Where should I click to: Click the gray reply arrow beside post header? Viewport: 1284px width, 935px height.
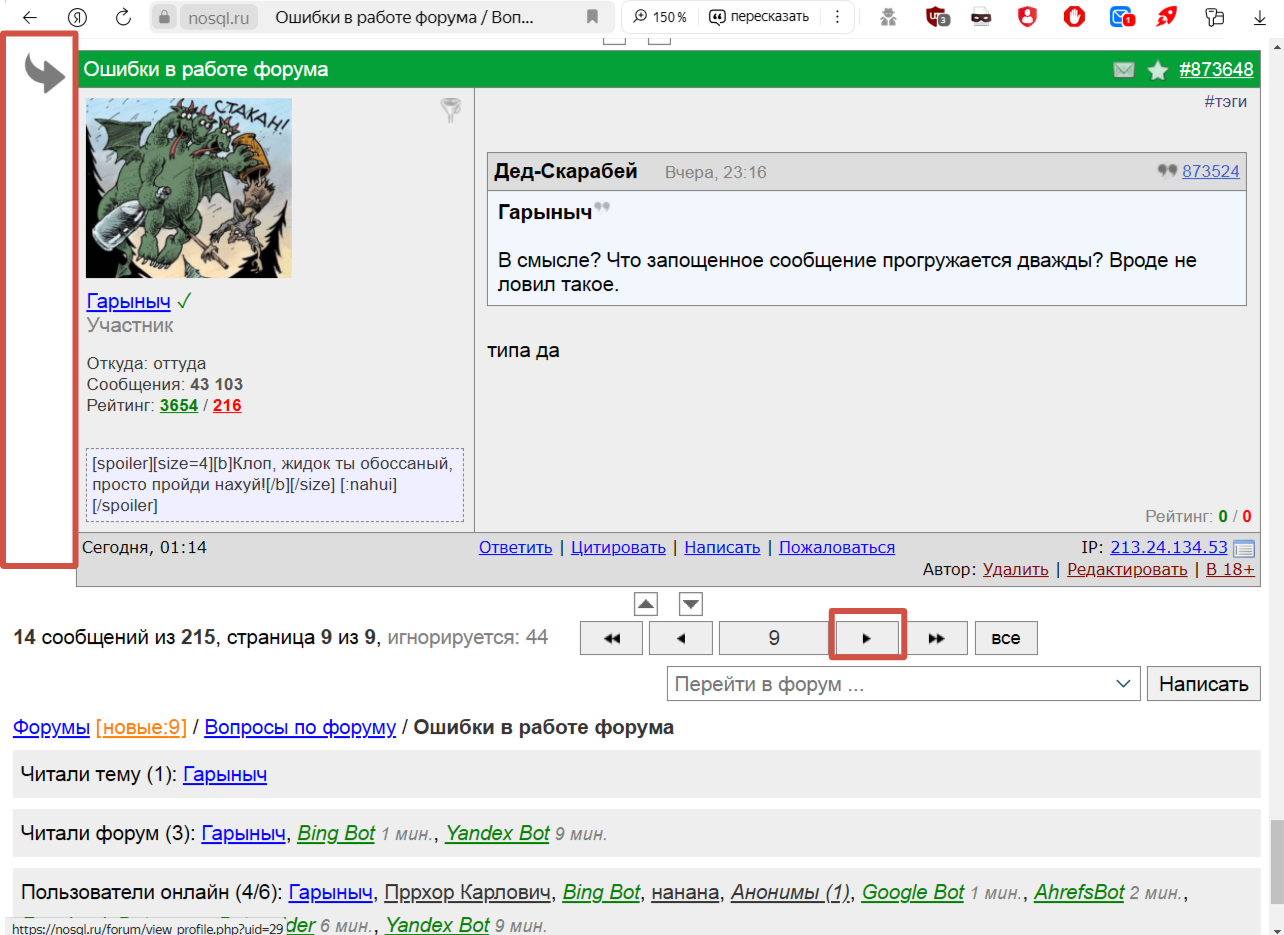44,72
